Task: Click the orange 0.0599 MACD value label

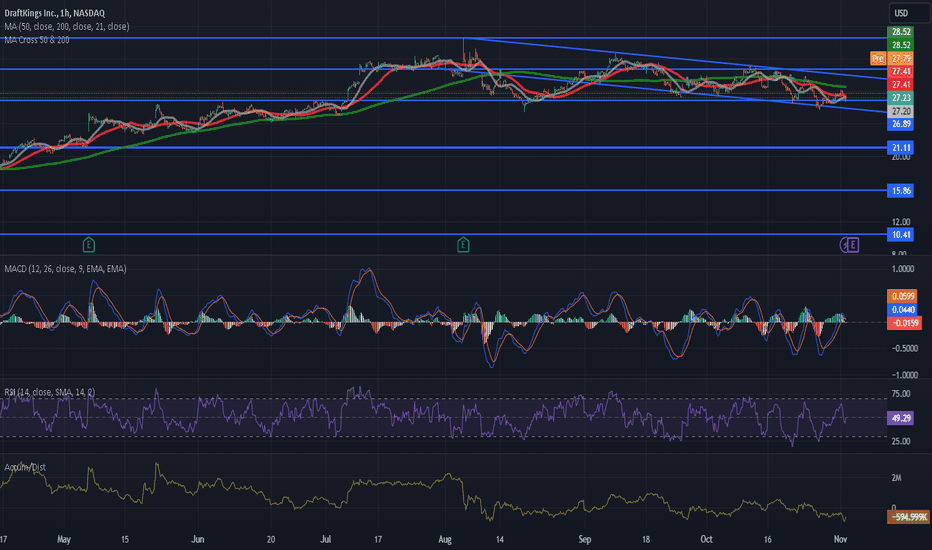Action: point(903,296)
